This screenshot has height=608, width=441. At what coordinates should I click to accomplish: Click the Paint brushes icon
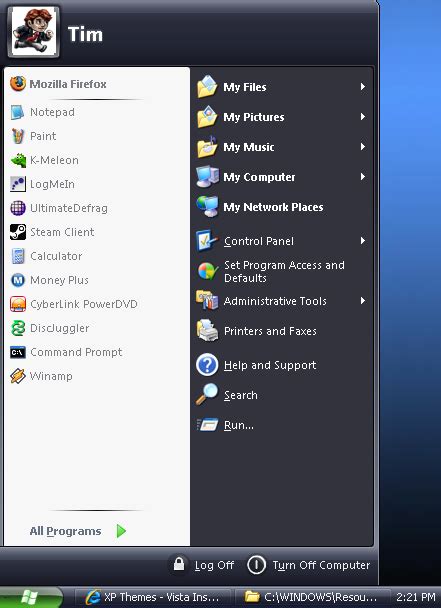(17, 136)
